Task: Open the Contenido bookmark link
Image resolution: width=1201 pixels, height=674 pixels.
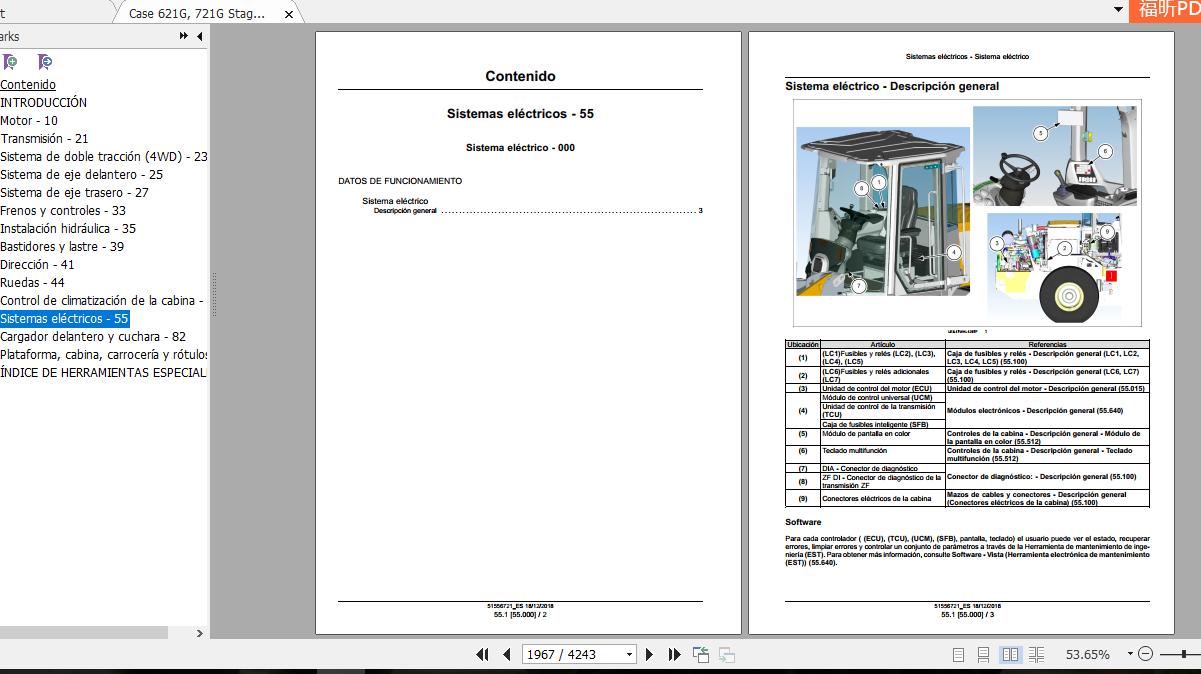Action: pos(28,85)
